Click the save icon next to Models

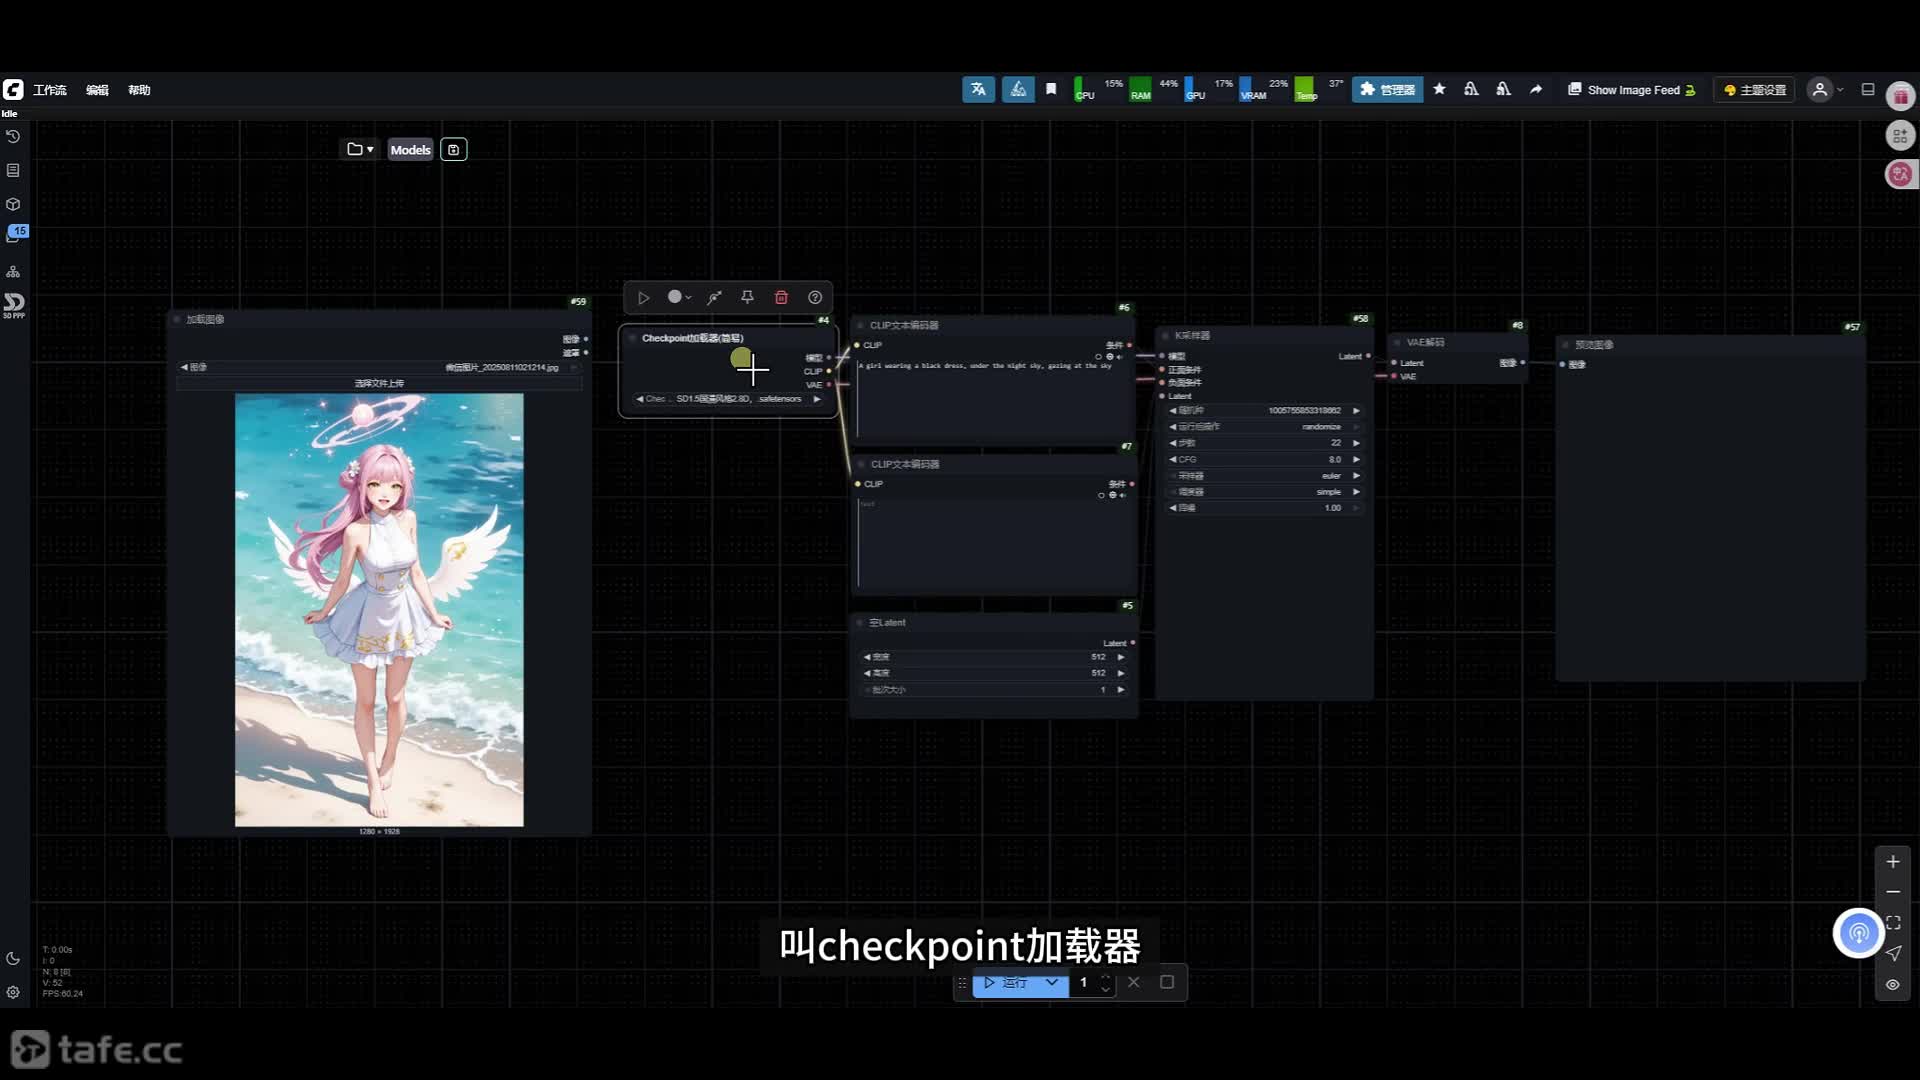tap(454, 150)
